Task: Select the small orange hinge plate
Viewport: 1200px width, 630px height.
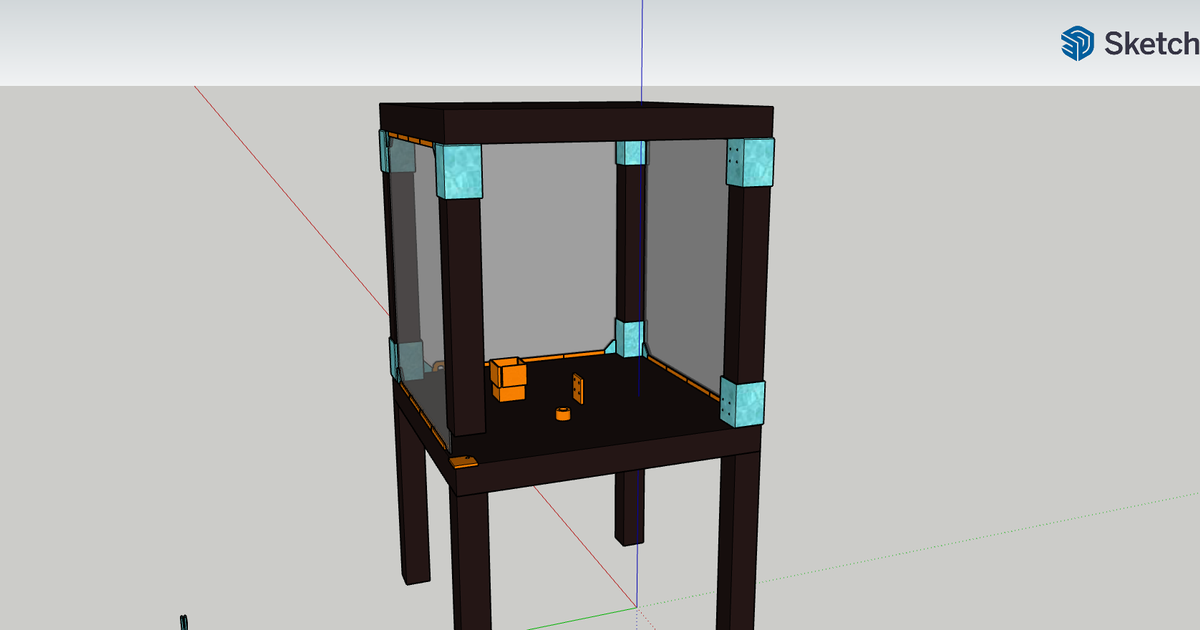Action: [x=580, y=388]
